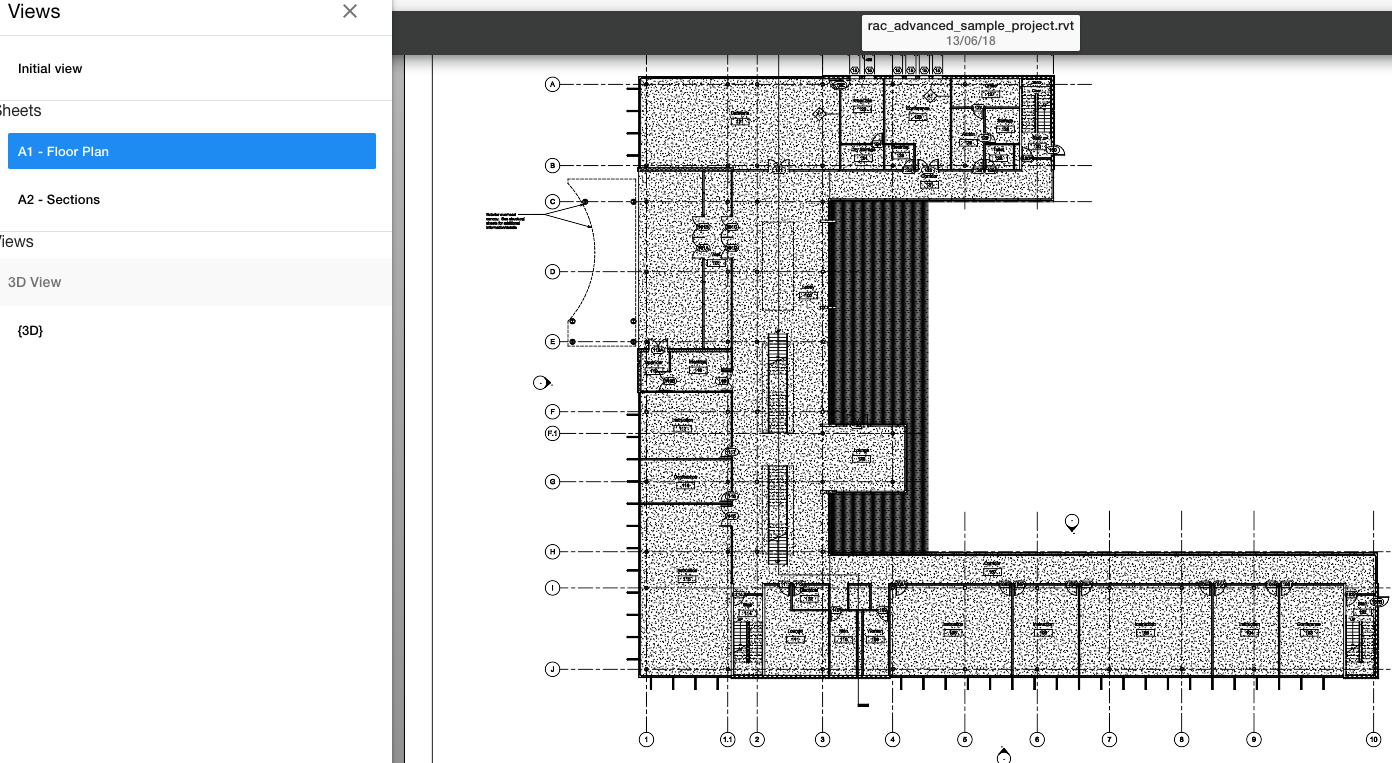Click the Sheets section heading
1392x763 pixels.
20,111
